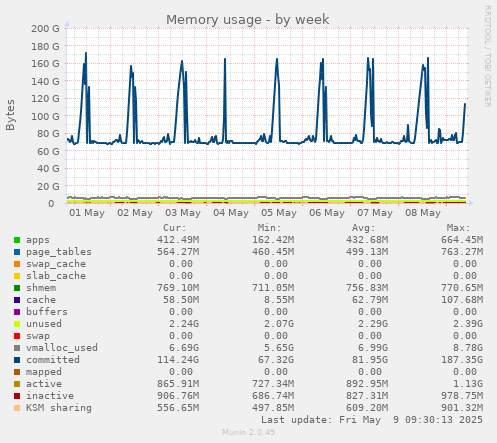Click committed current value 114.24G

[x=178, y=360]
